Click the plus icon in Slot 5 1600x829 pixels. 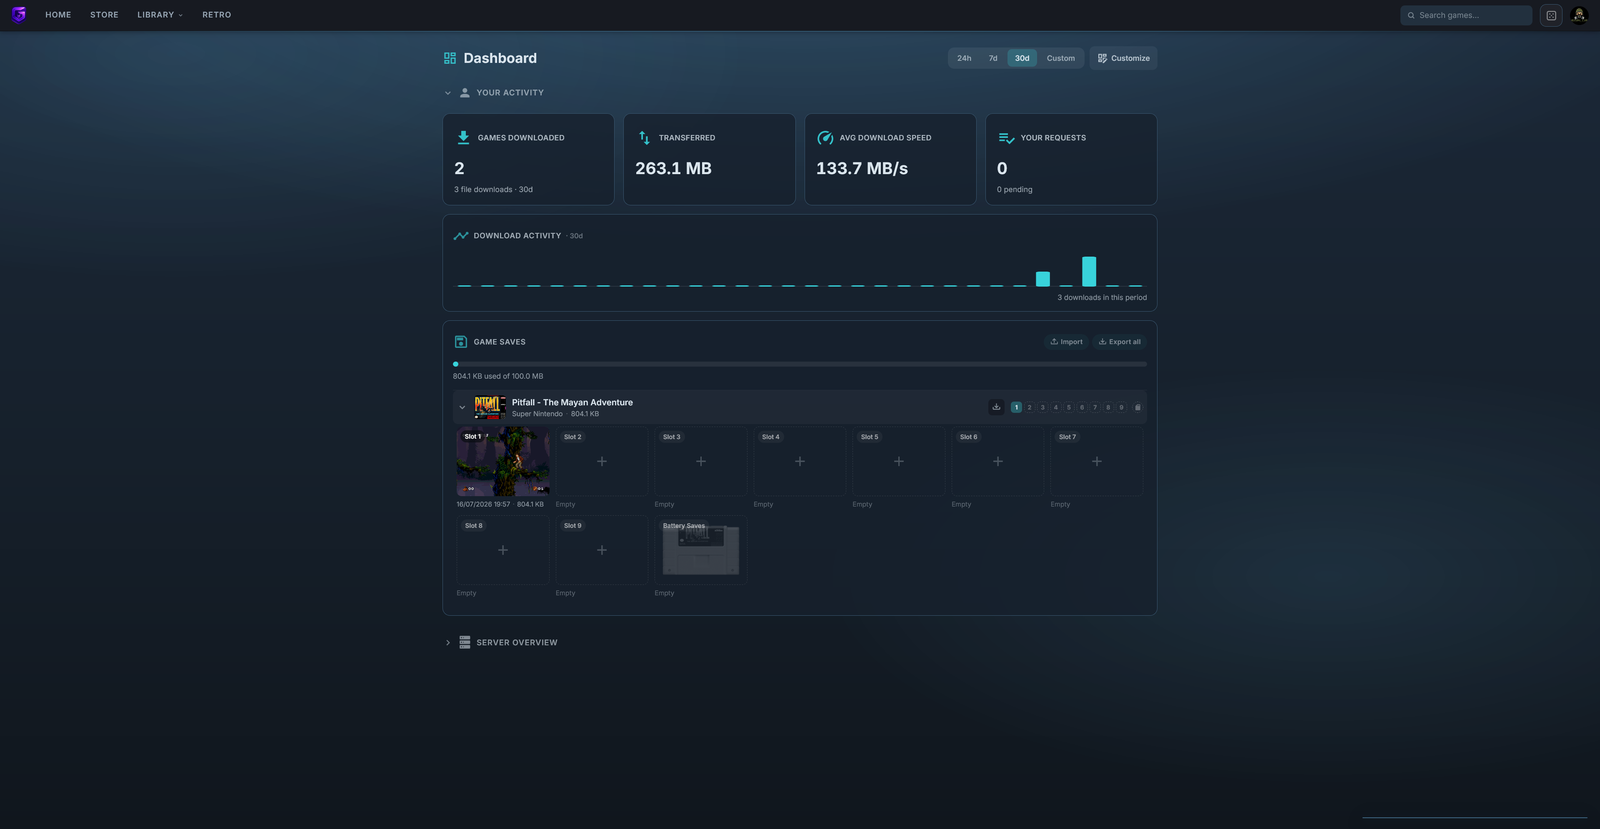tap(899, 462)
